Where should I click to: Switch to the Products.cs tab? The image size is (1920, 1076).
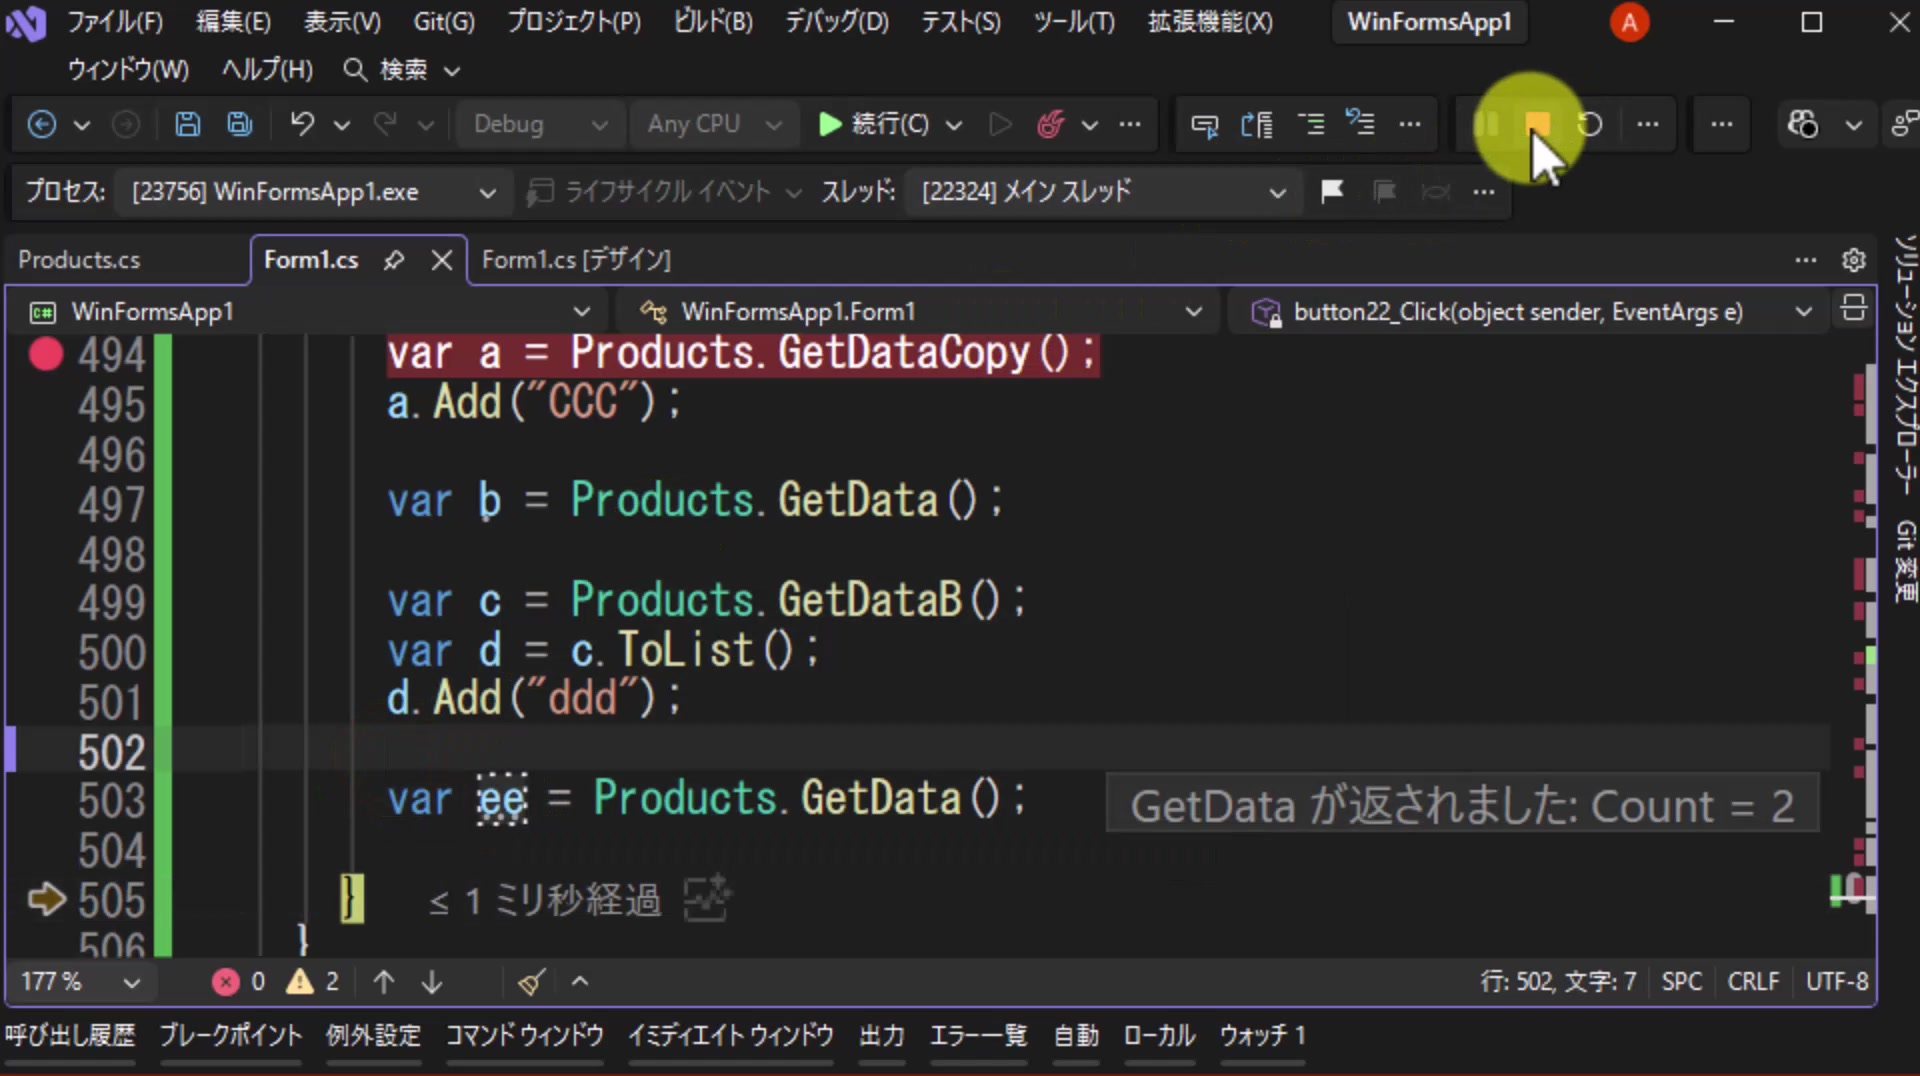[x=79, y=260]
